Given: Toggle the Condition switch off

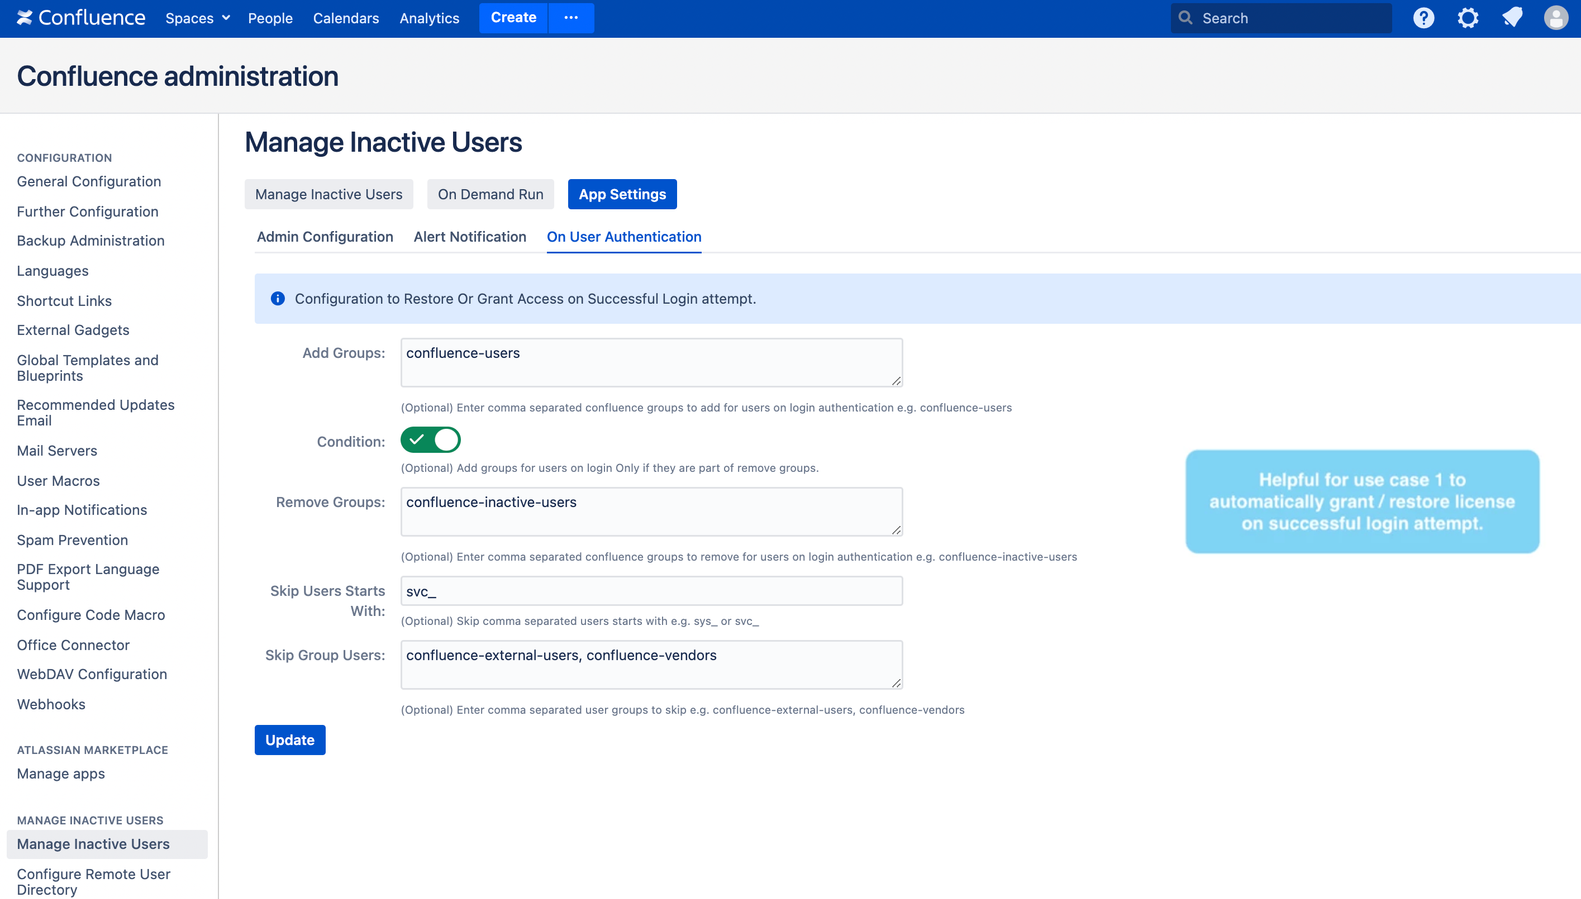Looking at the screenshot, I should 431,440.
